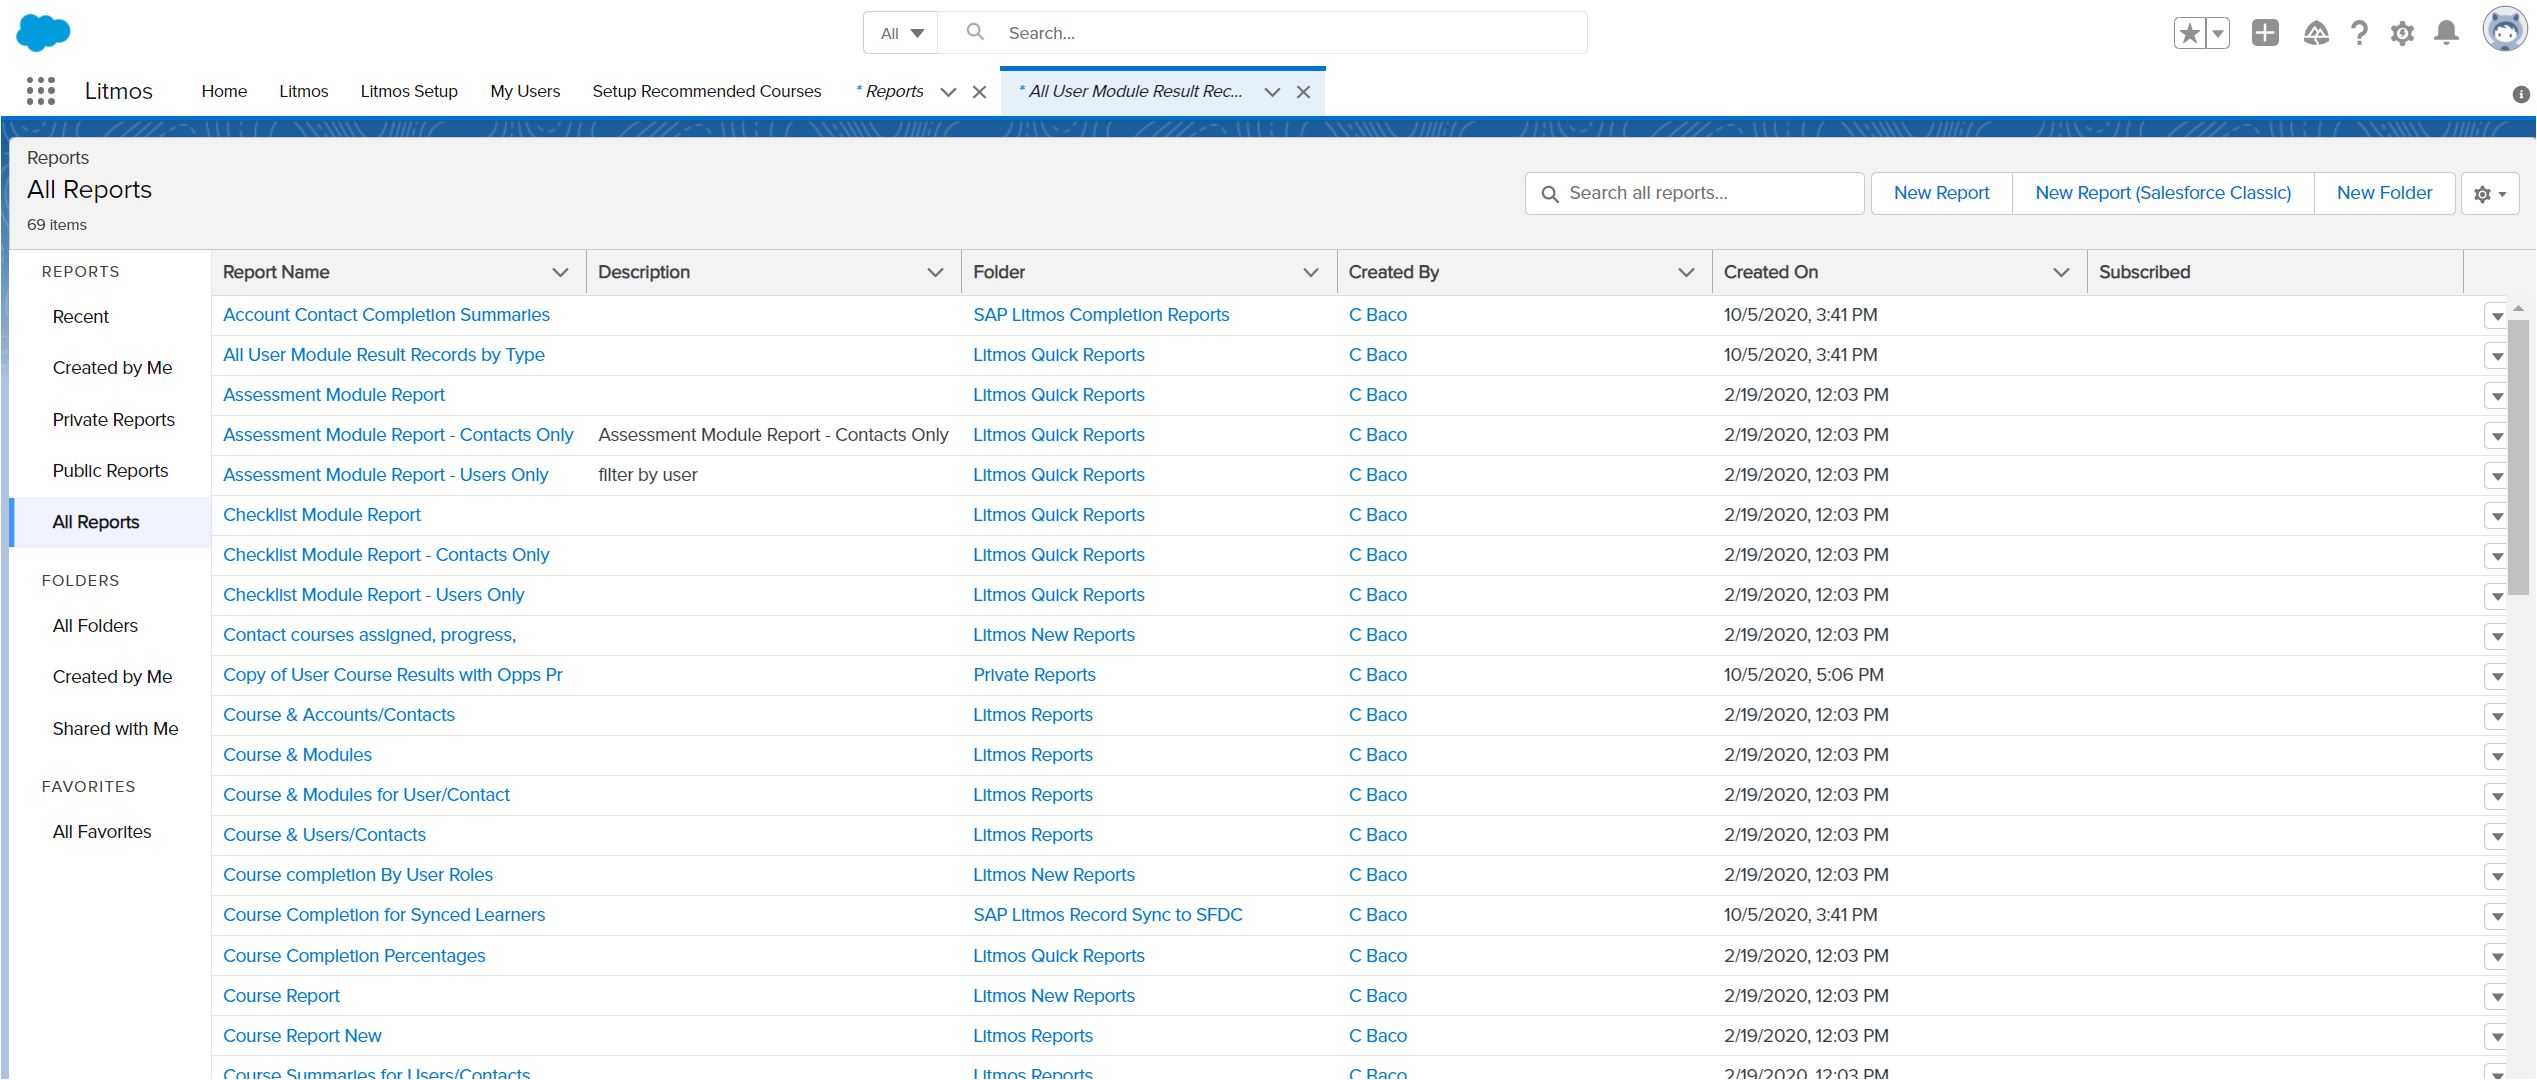The height and width of the screenshot is (1080, 2537).
Task: Open Setup via the gear icon
Action: [x=2403, y=32]
